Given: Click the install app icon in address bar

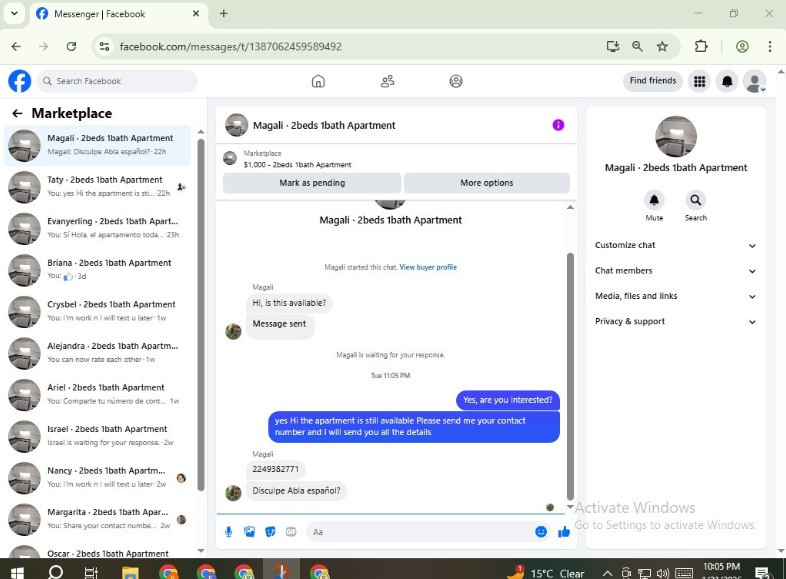Looking at the screenshot, I should 613,47.
